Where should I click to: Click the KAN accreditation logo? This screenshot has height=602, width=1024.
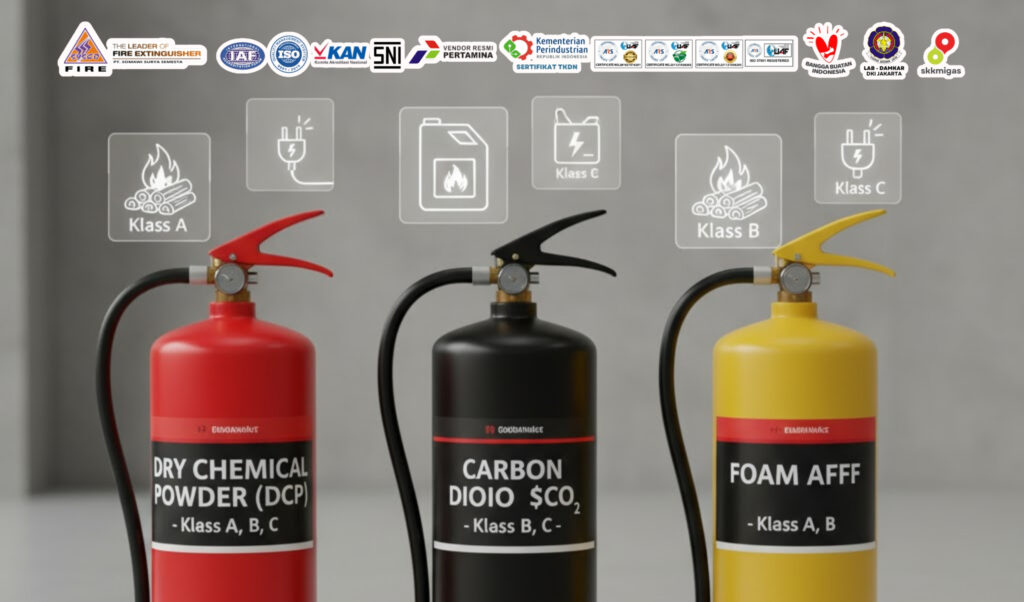[x=339, y=53]
